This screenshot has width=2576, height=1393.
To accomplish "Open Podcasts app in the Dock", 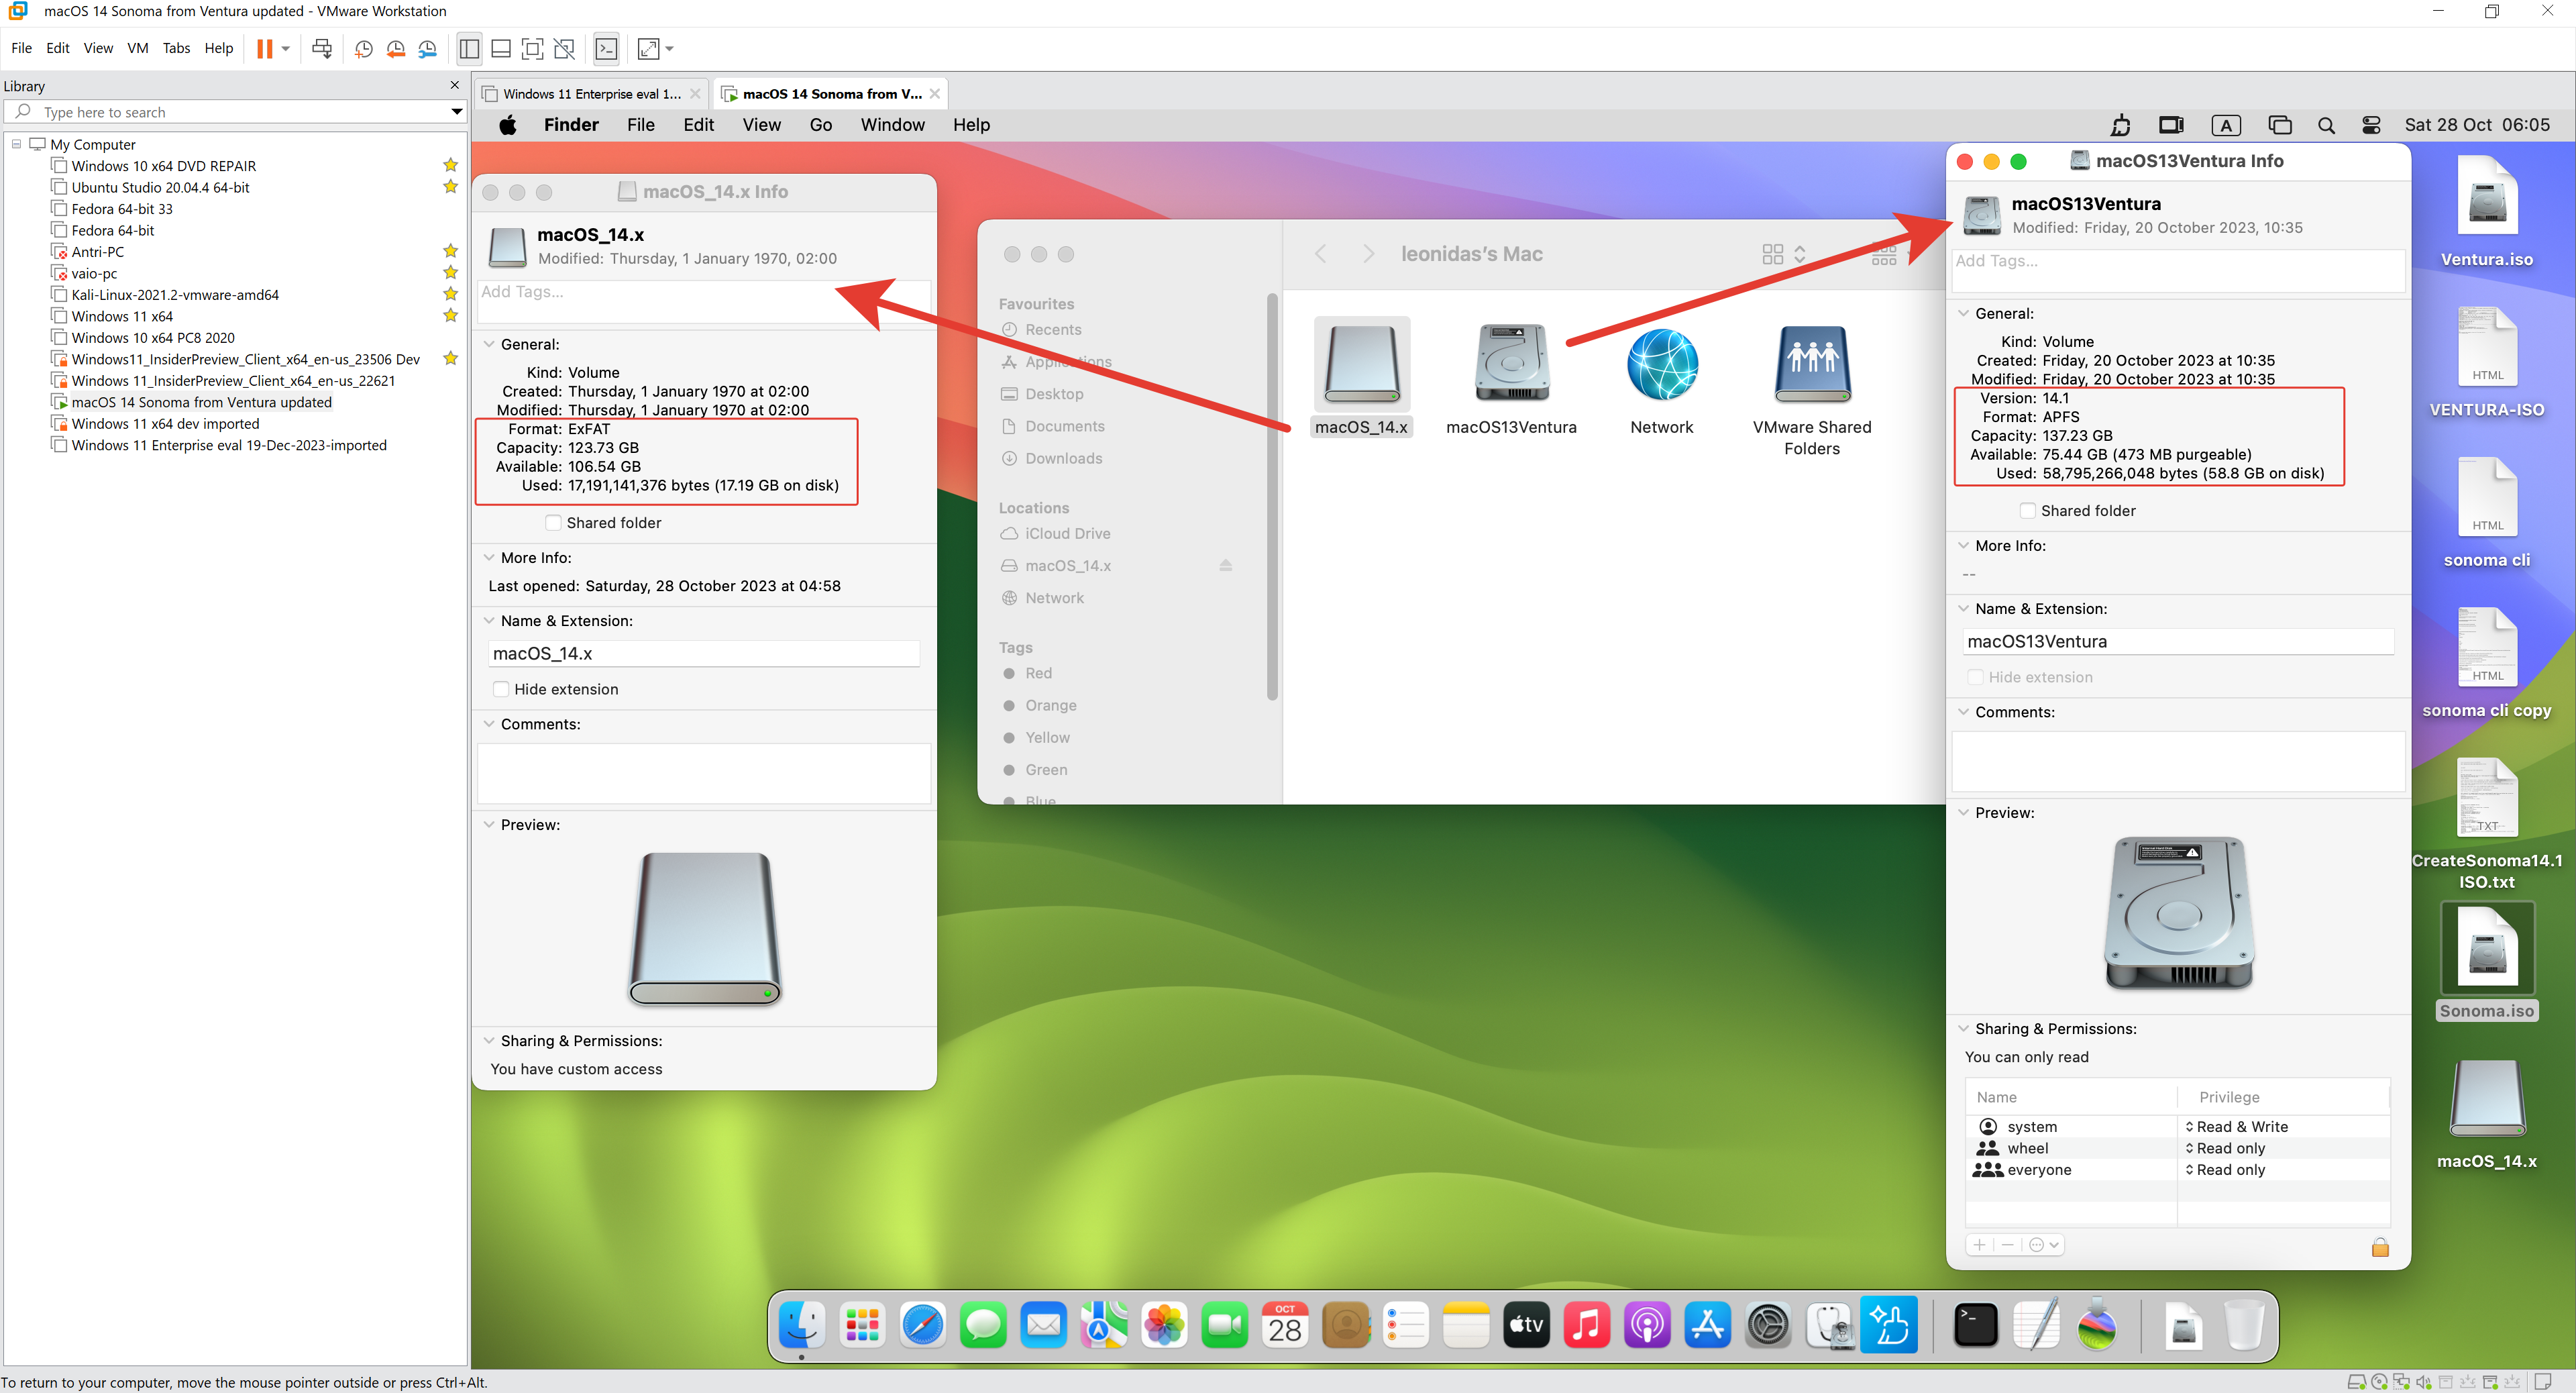I will coord(1647,1325).
